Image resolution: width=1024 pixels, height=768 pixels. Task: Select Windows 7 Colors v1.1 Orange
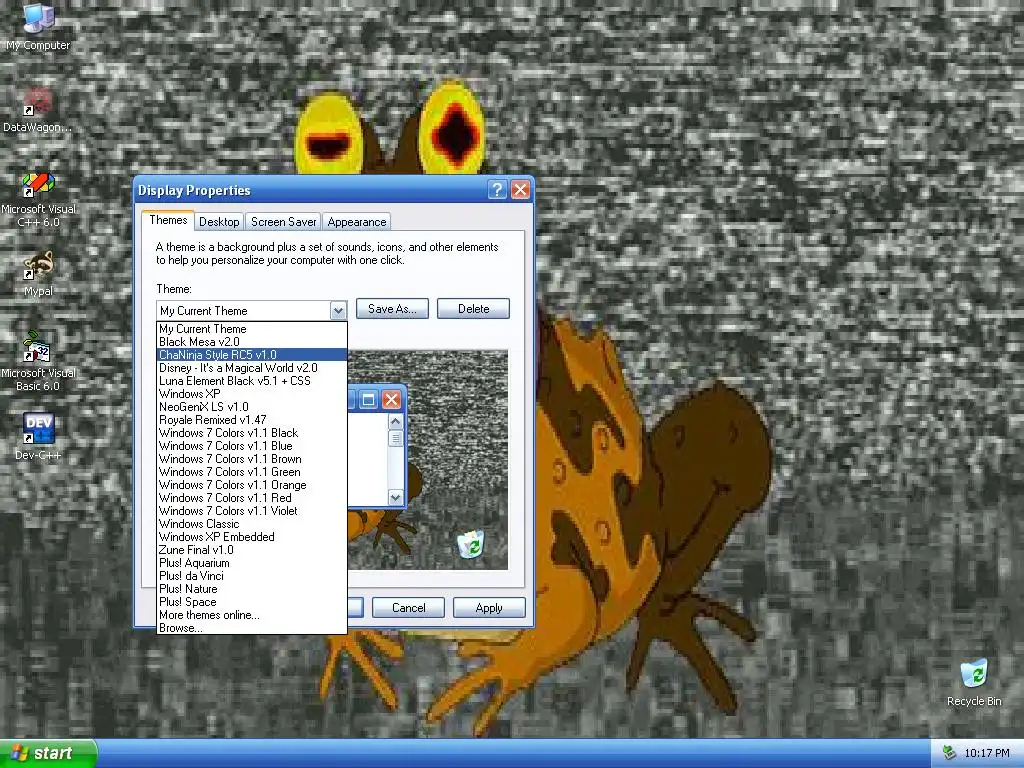[x=251, y=486]
